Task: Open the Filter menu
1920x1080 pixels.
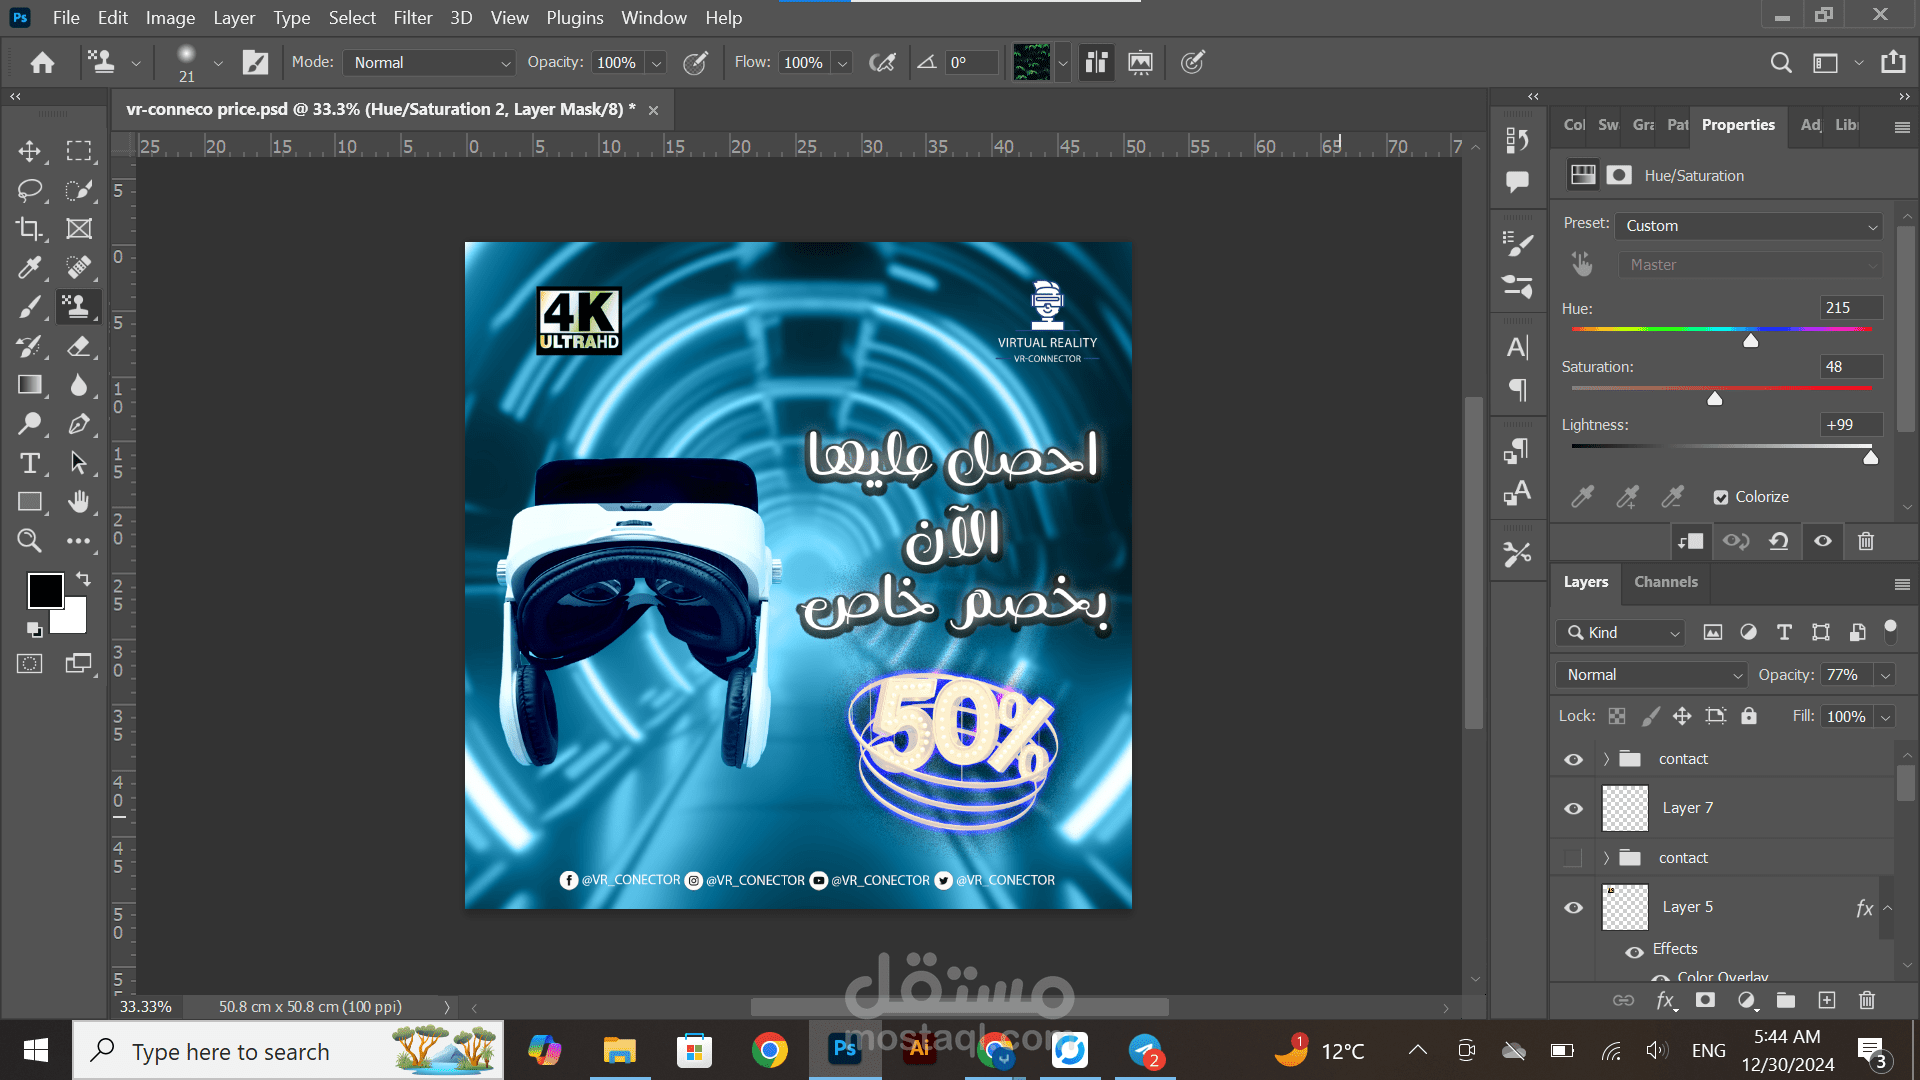Action: point(412,17)
